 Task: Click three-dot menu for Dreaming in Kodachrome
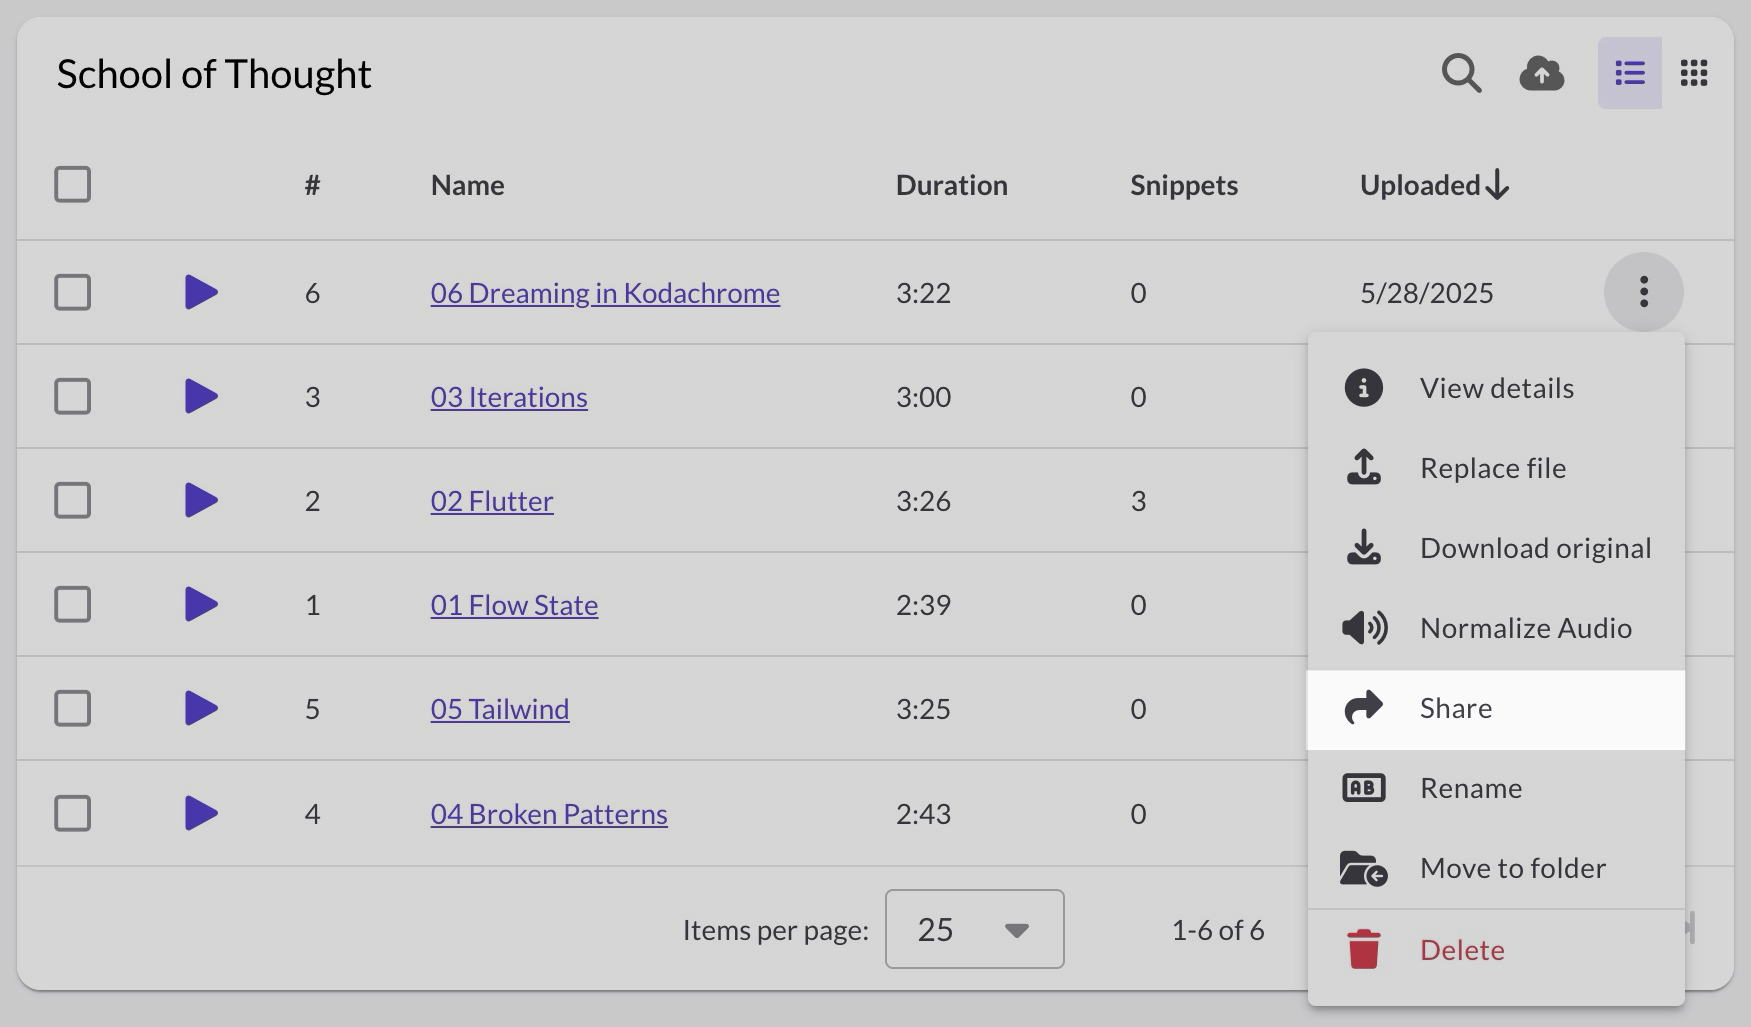tap(1643, 292)
